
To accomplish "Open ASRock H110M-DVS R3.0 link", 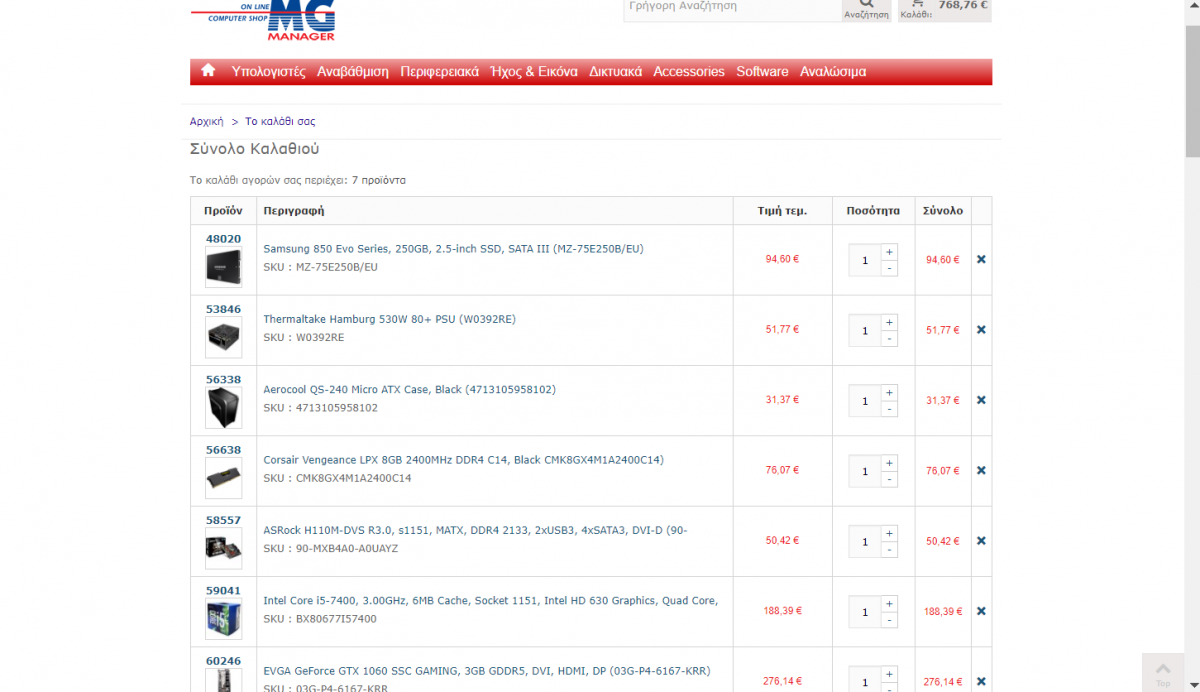I will point(475,530).
